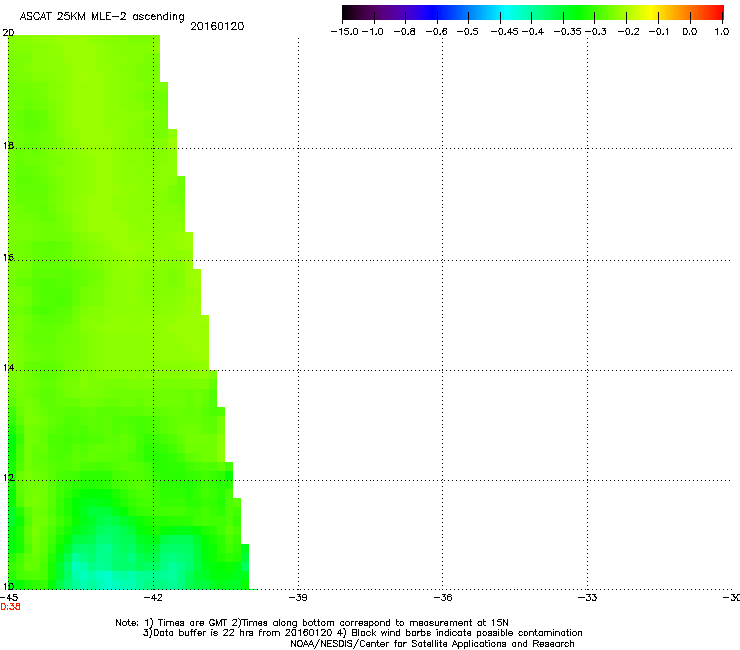Click the -15.0 colorbar label
The image size is (740, 650).
[345, 32]
